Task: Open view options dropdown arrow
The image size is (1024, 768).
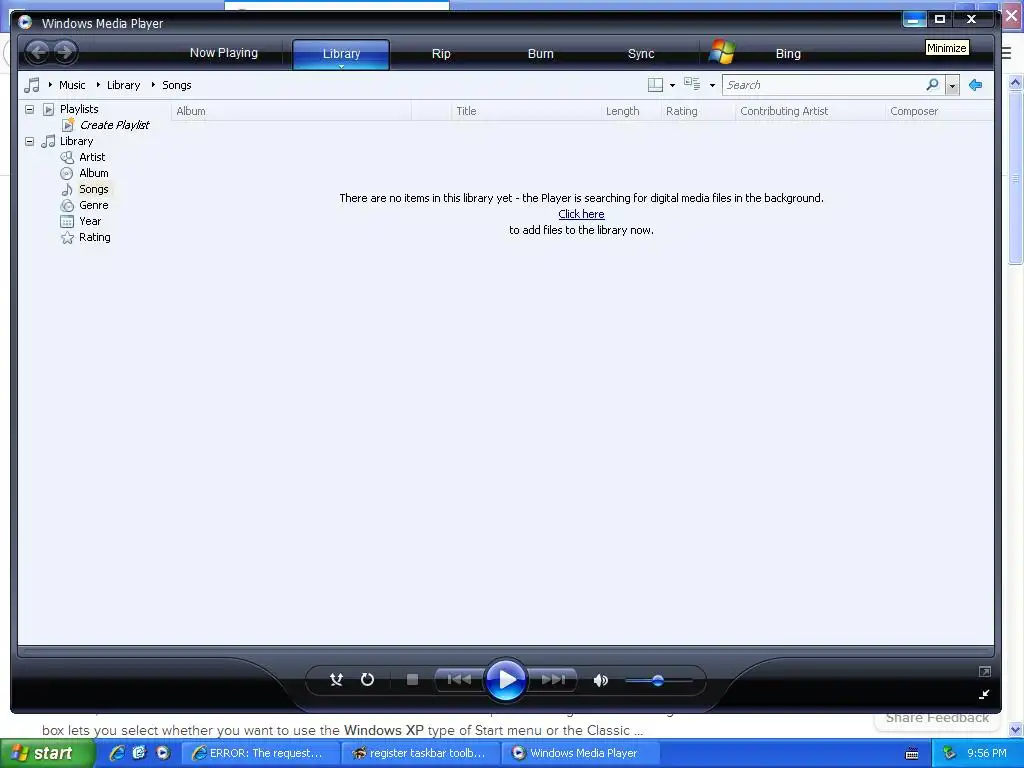Action: click(x=712, y=86)
